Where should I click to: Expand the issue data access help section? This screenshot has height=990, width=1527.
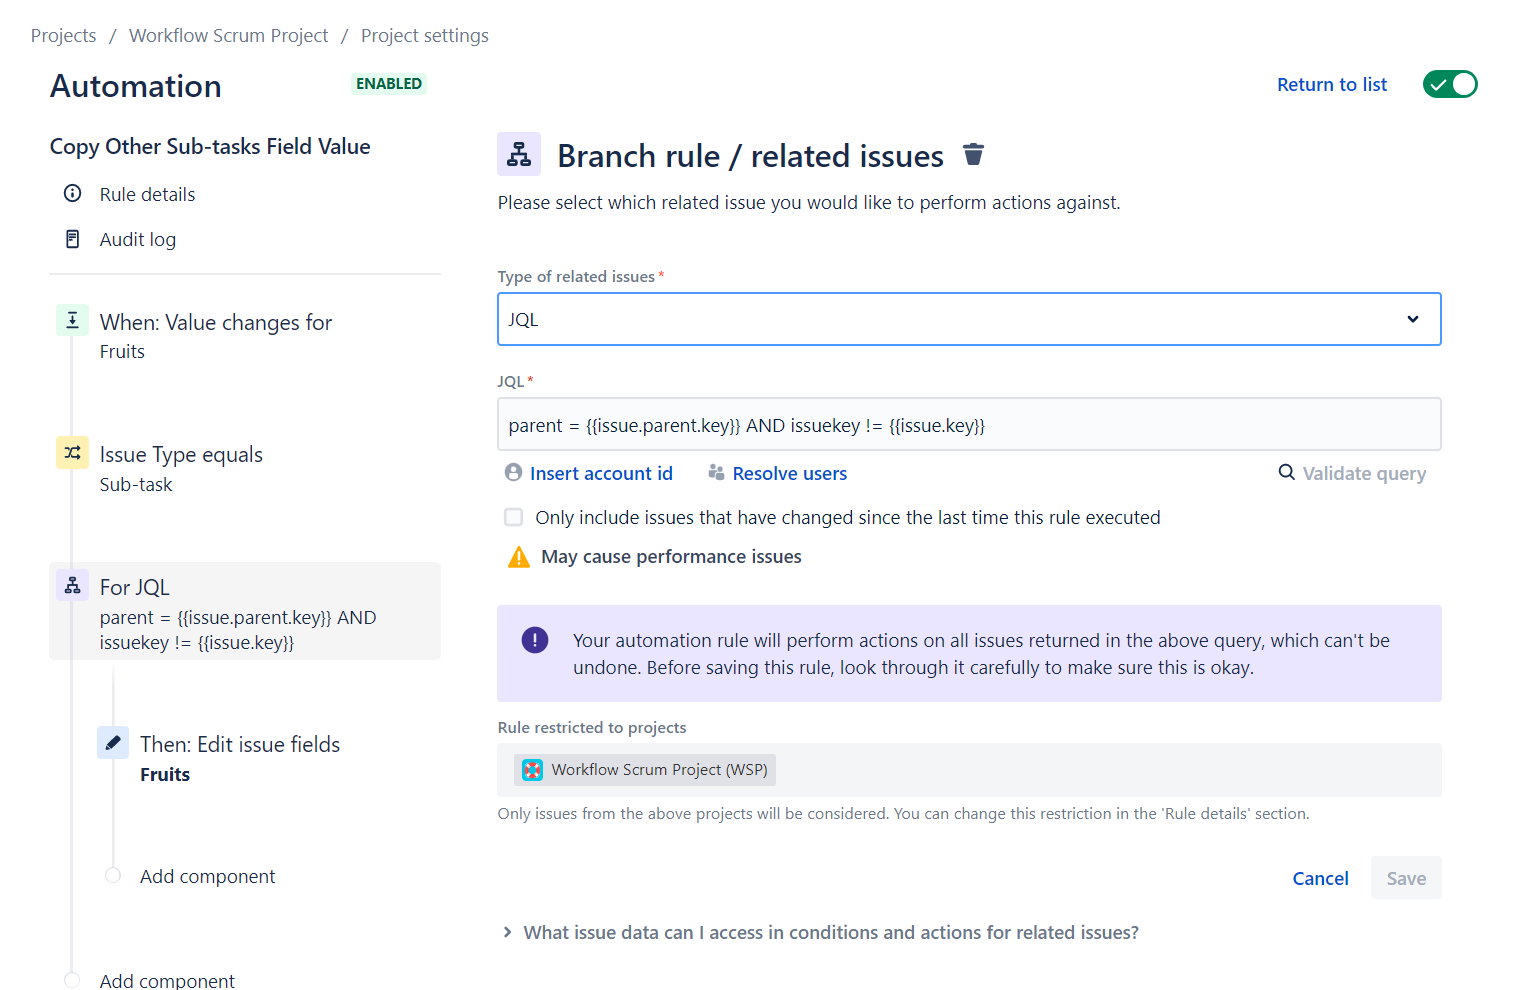point(507,931)
